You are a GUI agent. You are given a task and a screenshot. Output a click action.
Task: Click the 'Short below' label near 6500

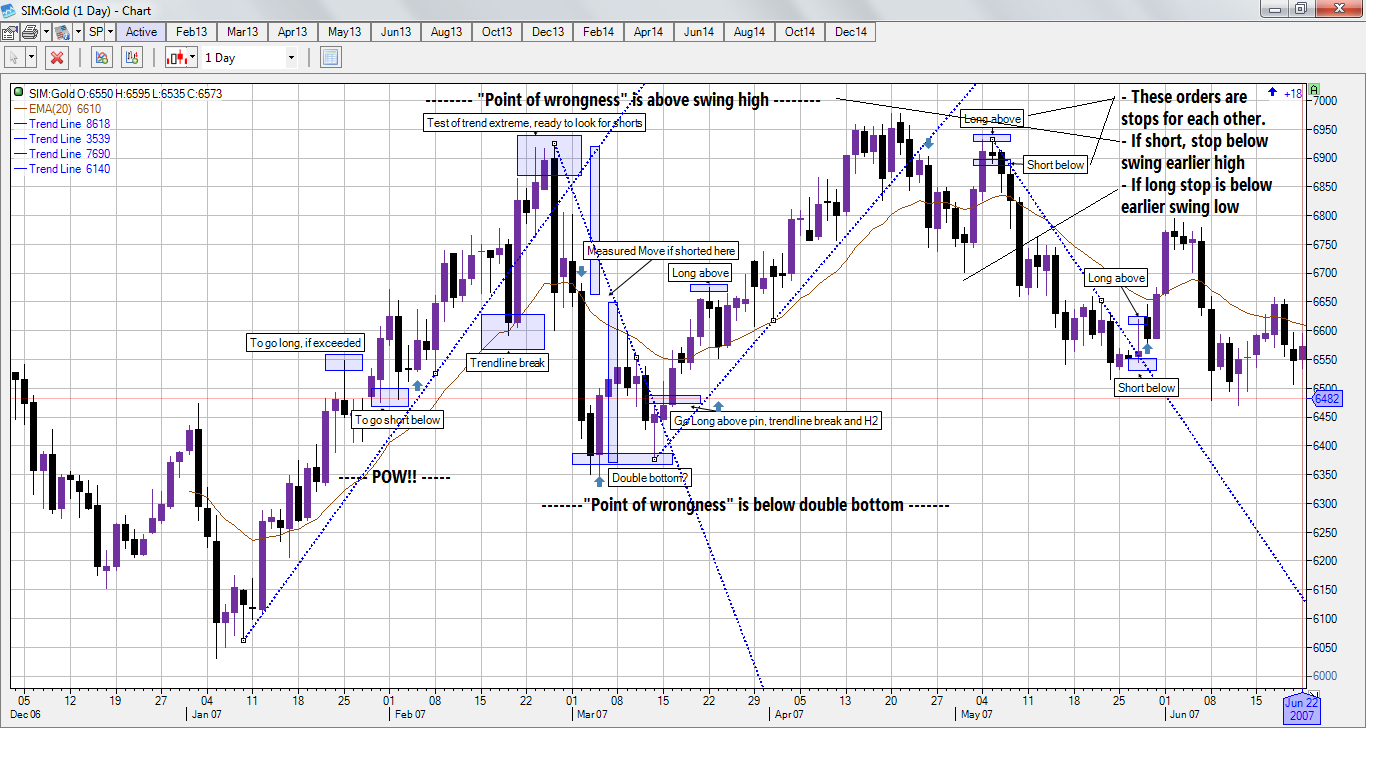tap(1147, 388)
